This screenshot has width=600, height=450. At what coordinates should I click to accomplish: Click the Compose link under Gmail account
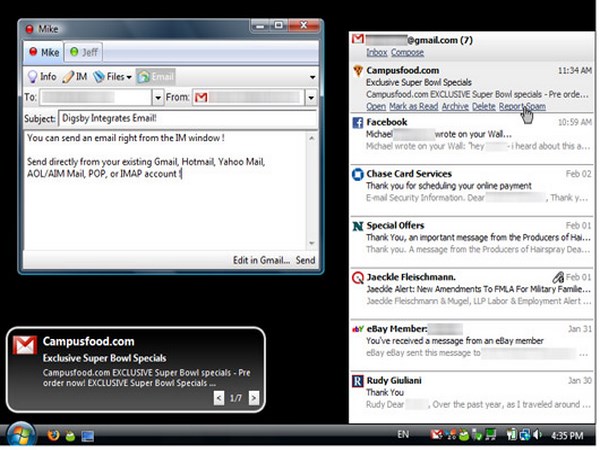pos(407,52)
